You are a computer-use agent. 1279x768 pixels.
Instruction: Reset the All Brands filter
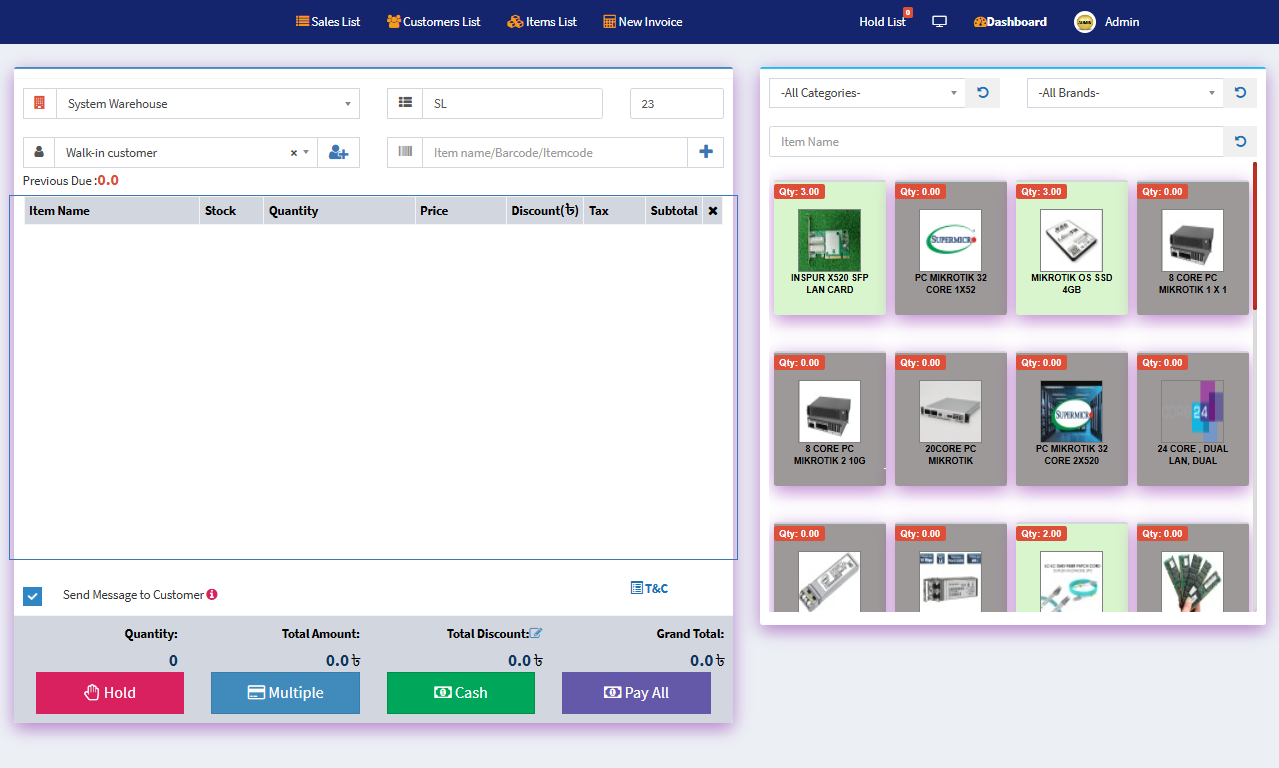click(1240, 93)
